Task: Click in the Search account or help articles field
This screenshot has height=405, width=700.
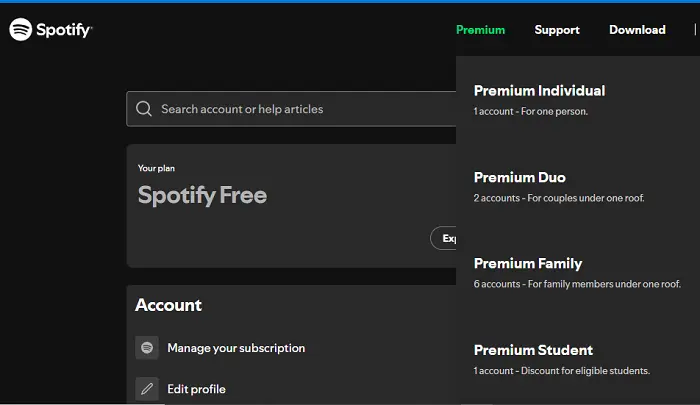Action: pyautogui.click(x=291, y=109)
